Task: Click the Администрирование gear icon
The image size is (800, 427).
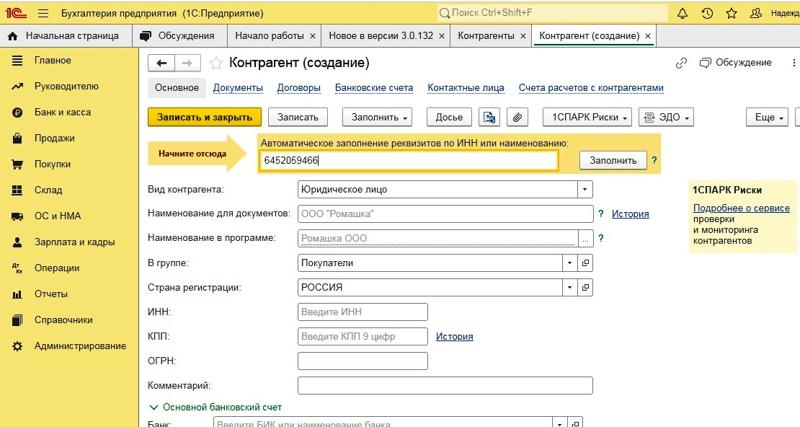Action: (17, 346)
